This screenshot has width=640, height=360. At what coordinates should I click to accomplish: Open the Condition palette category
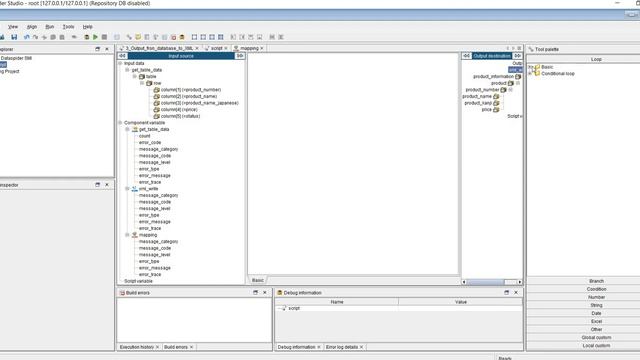(596, 289)
